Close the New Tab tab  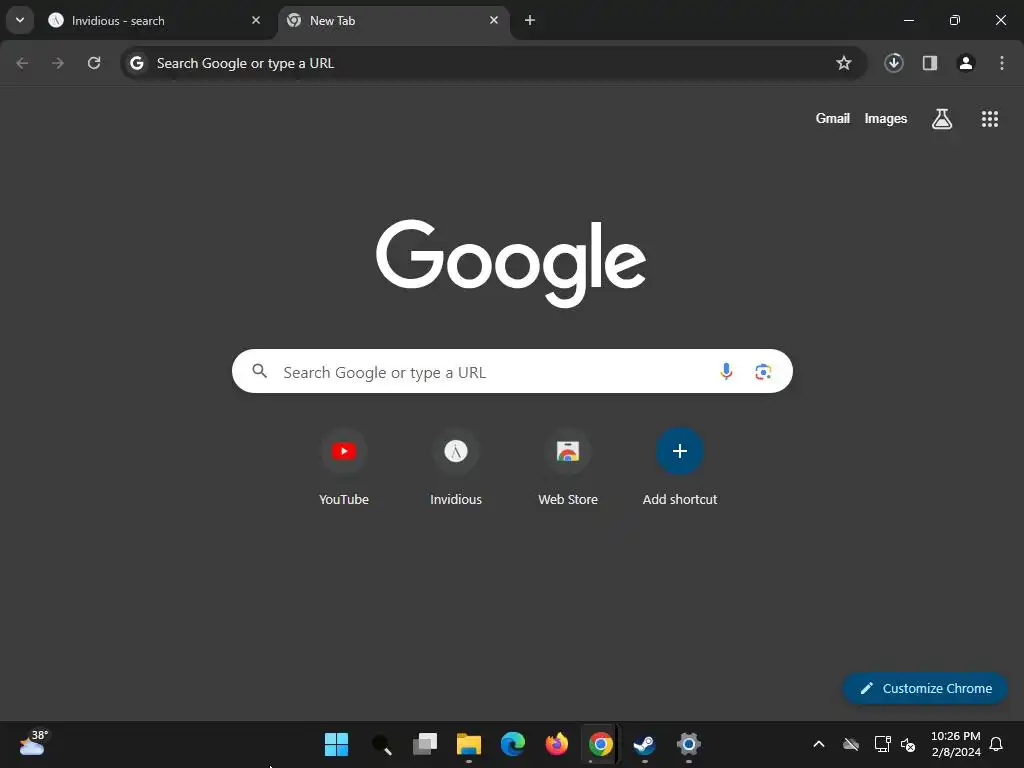494,20
